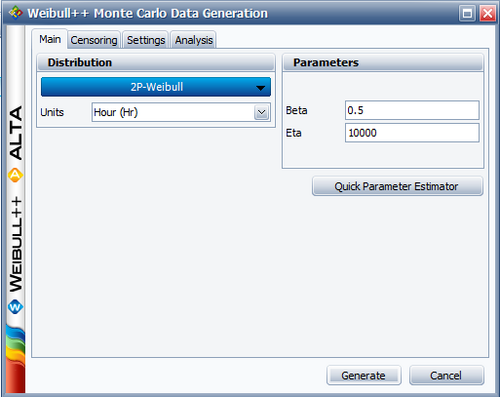Focus the Eta input field

point(412,133)
